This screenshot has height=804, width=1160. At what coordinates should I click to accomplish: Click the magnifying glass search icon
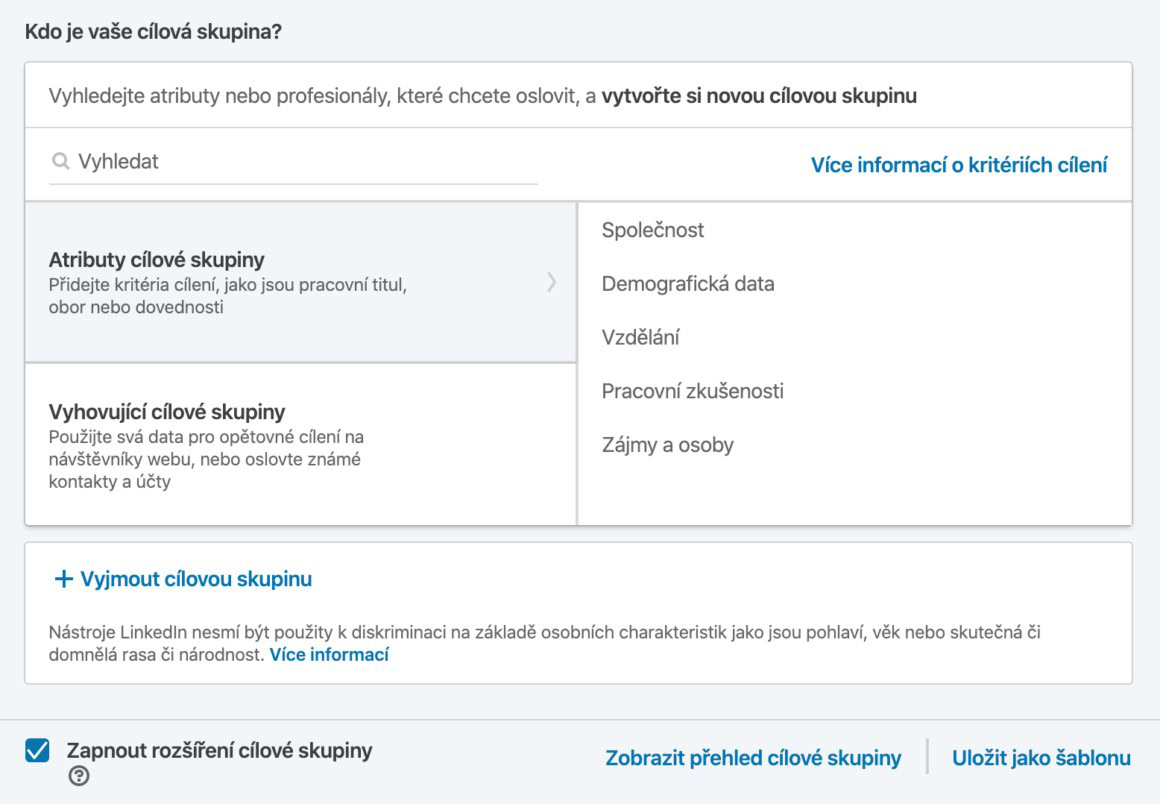(x=60, y=161)
